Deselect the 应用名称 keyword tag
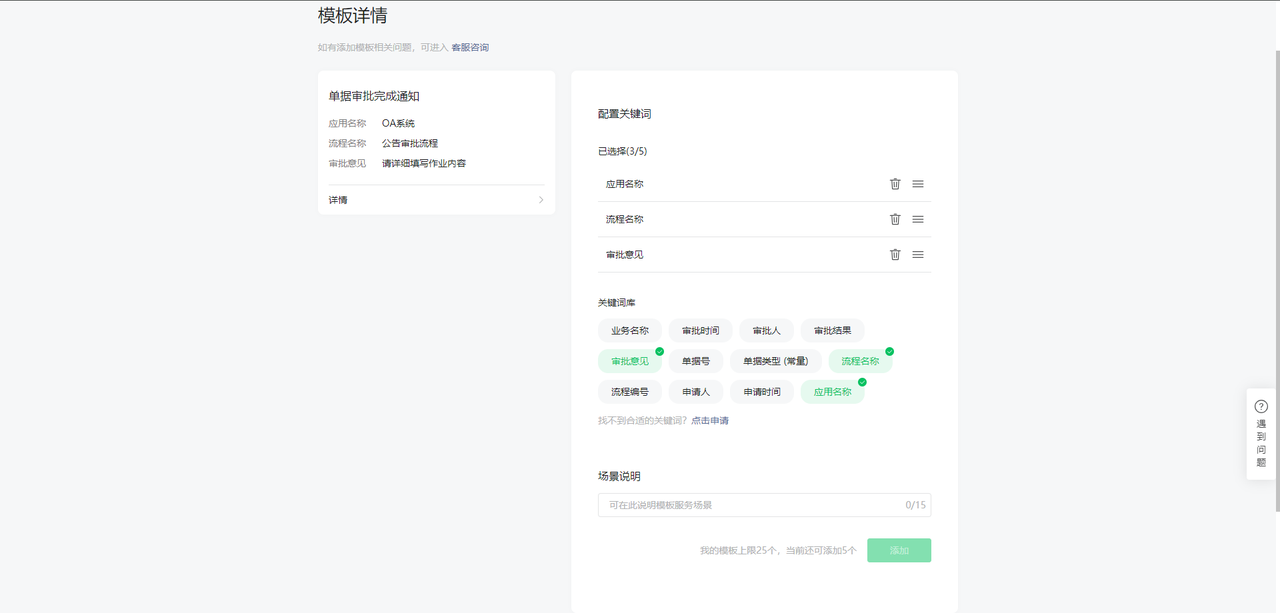The width and height of the screenshot is (1280, 613). tap(832, 392)
